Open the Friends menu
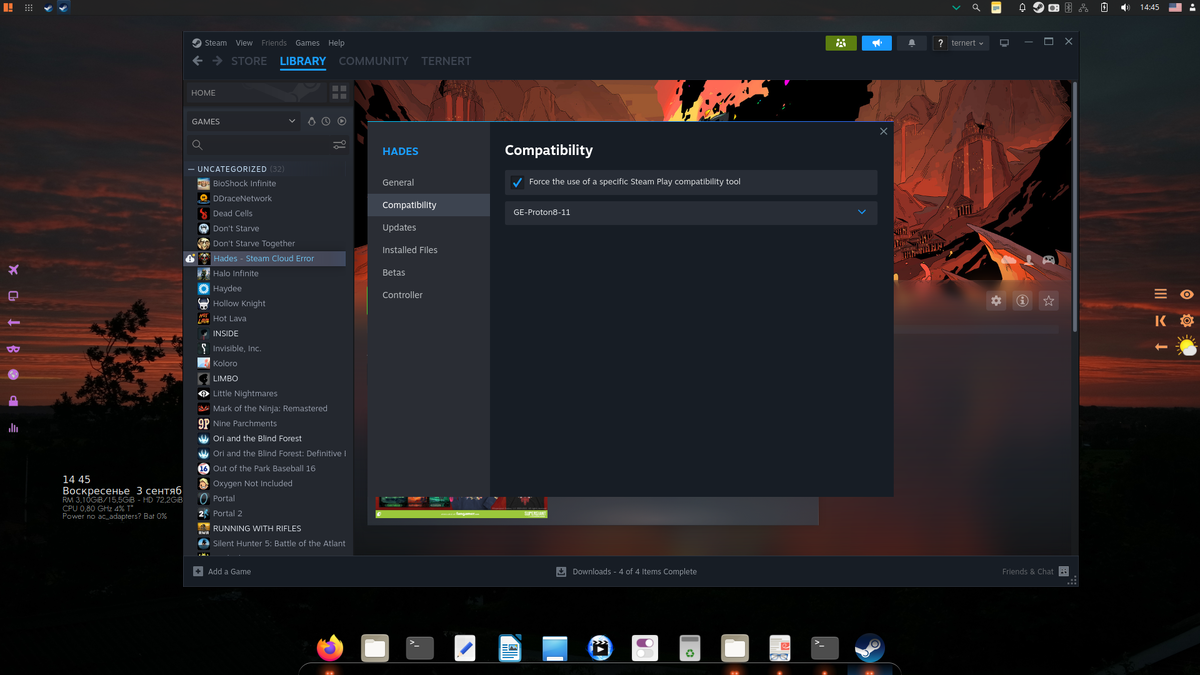 (x=274, y=43)
